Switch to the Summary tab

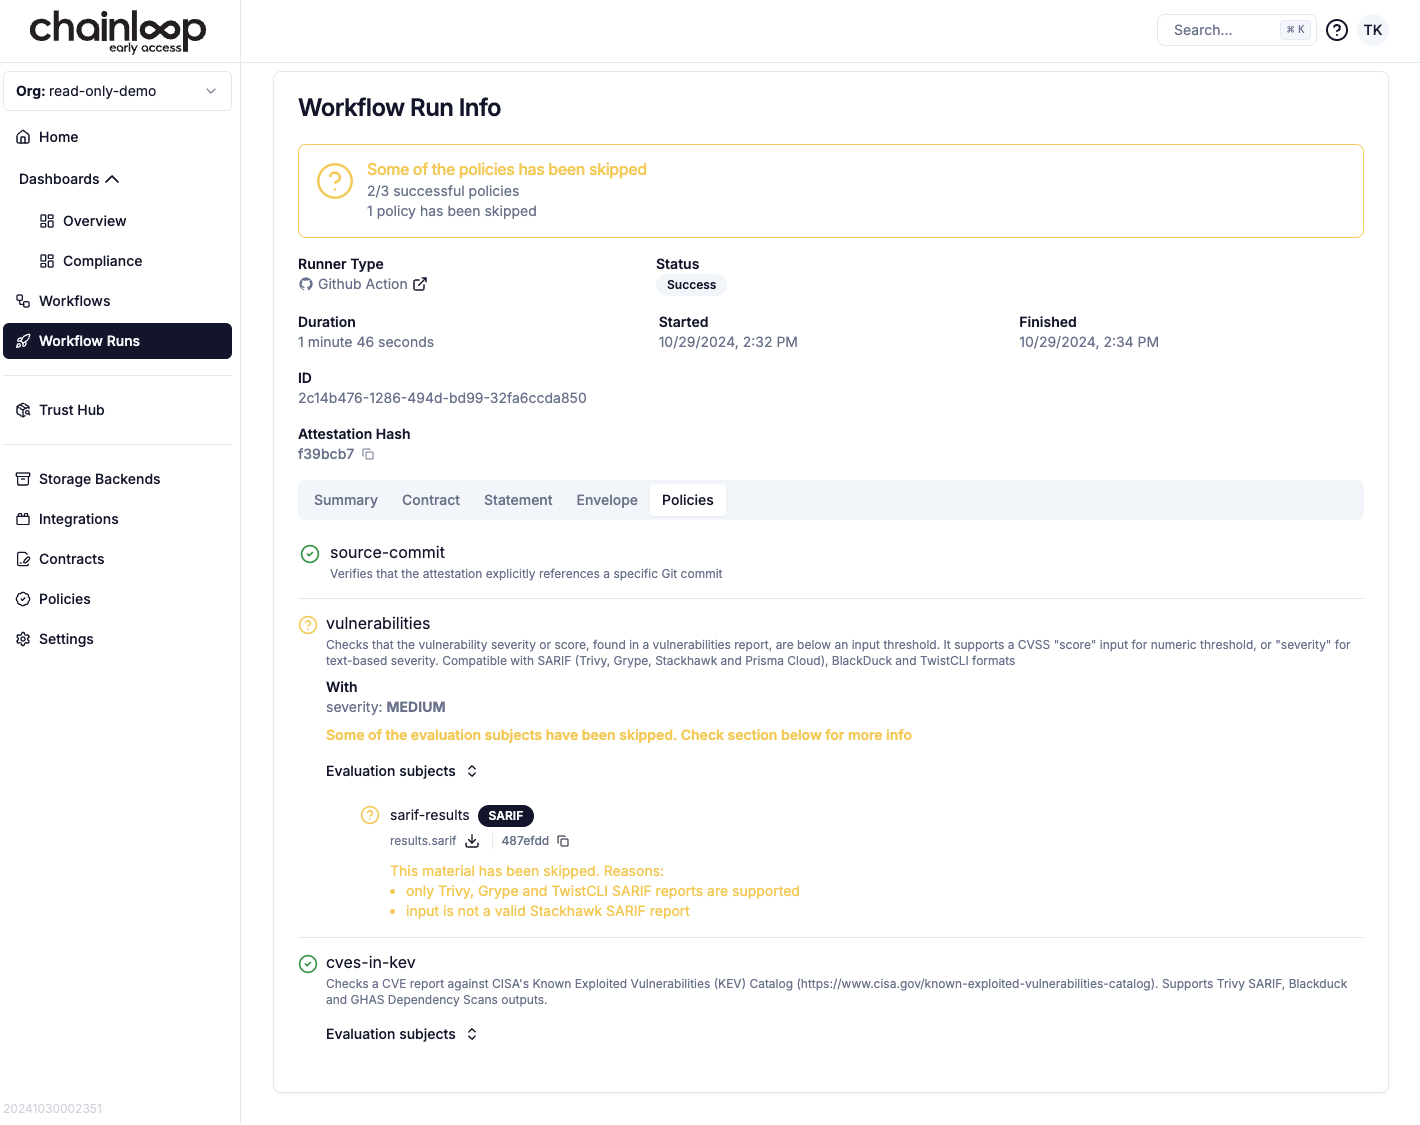[345, 500]
